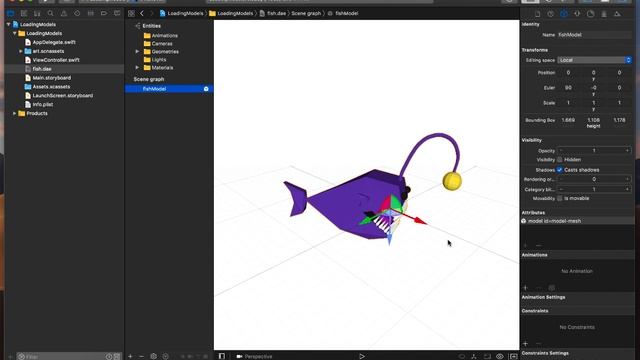Click the round badge on fishModel row
The height and width of the screenshot is (360, 640).
tap(206, 89)
